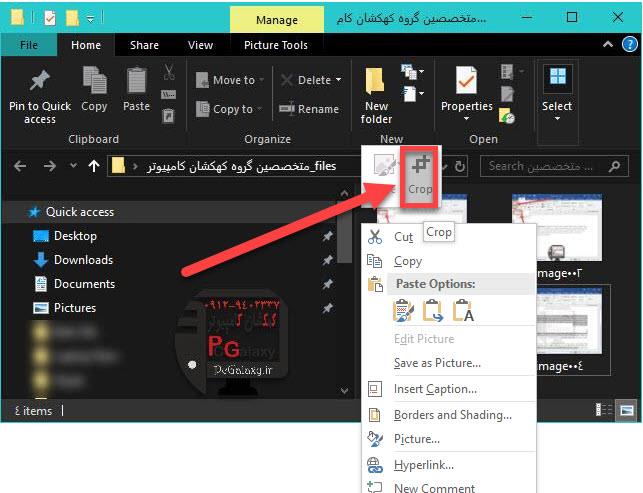Viewport: 643px width, 493px height.
Task: Click navigation pane scroll up arrow
Action: click(x=344, y=193)
